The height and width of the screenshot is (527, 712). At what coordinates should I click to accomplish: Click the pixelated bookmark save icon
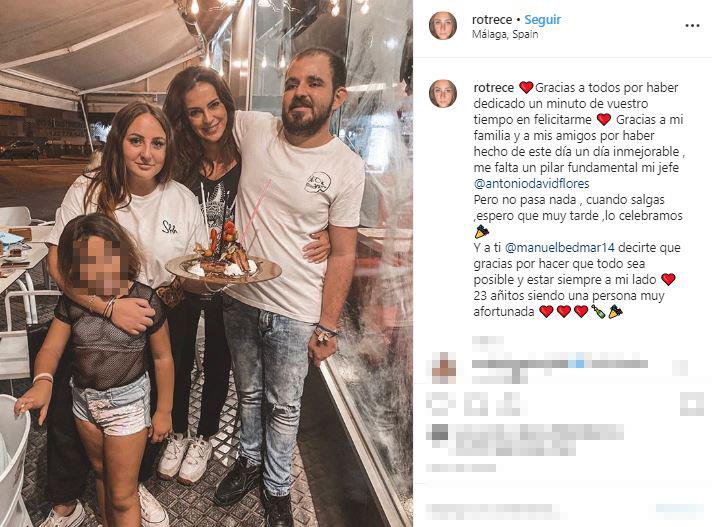click(x=692, y=404)
